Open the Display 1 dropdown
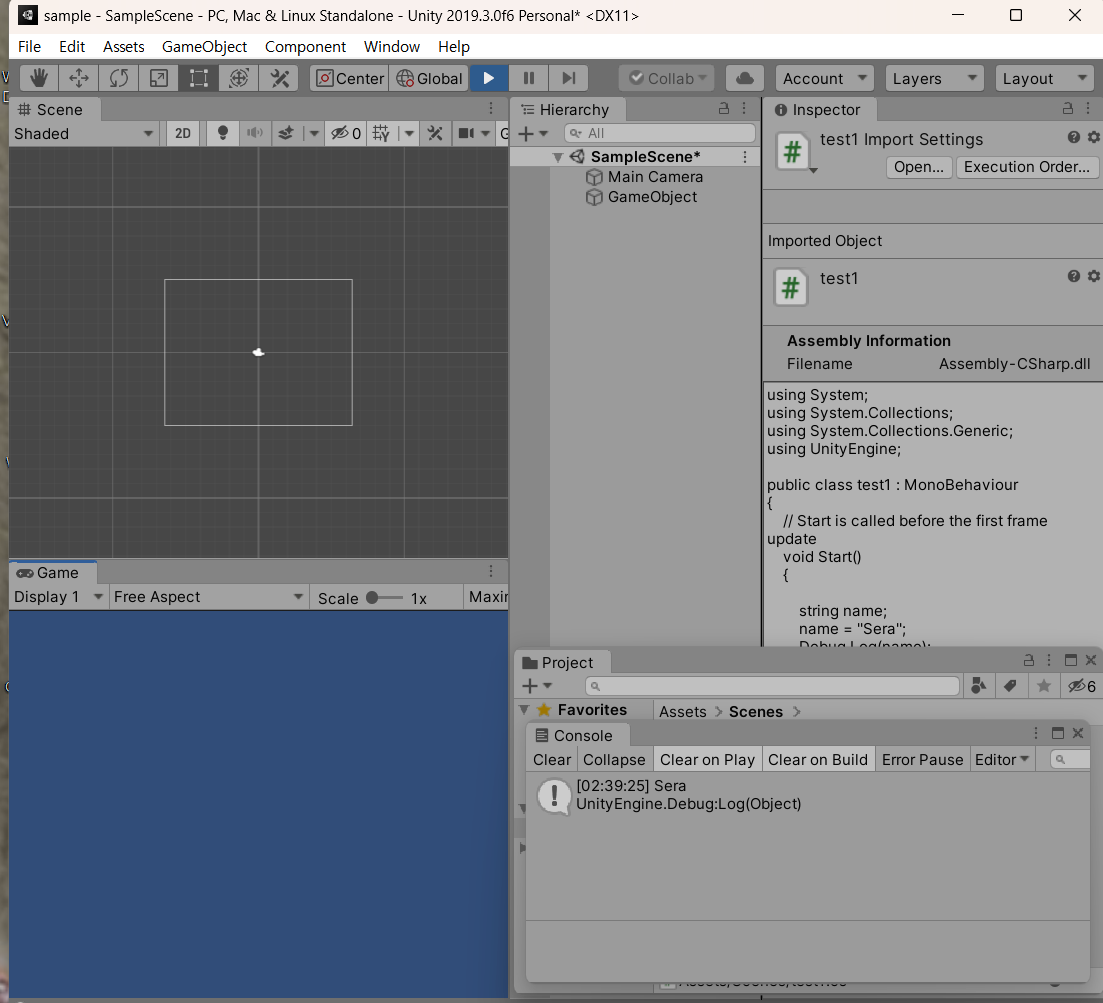Screen dimensions: 1103x1003 click(x=58, y=596)
